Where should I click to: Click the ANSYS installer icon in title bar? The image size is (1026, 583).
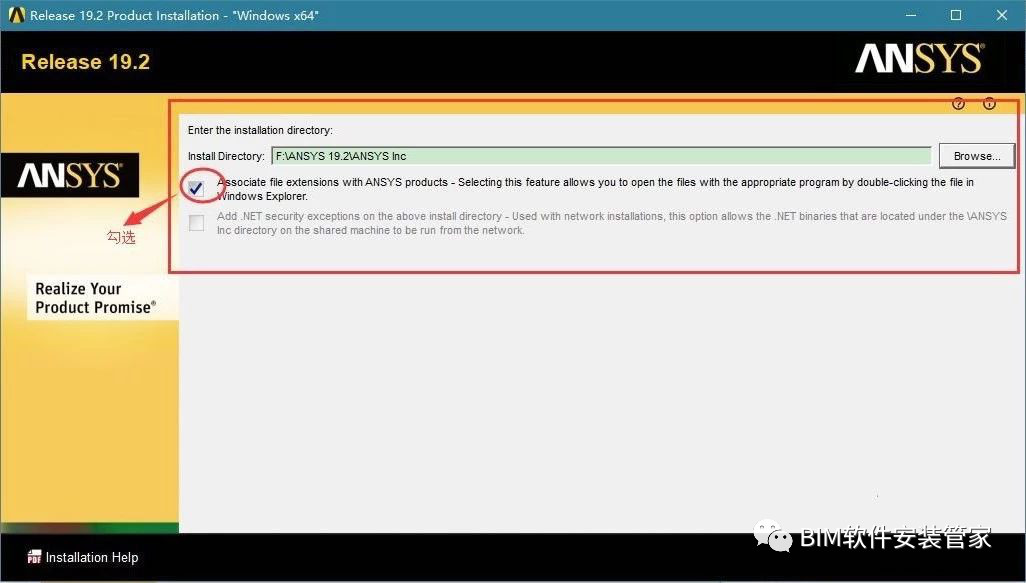tap(16, 15)
